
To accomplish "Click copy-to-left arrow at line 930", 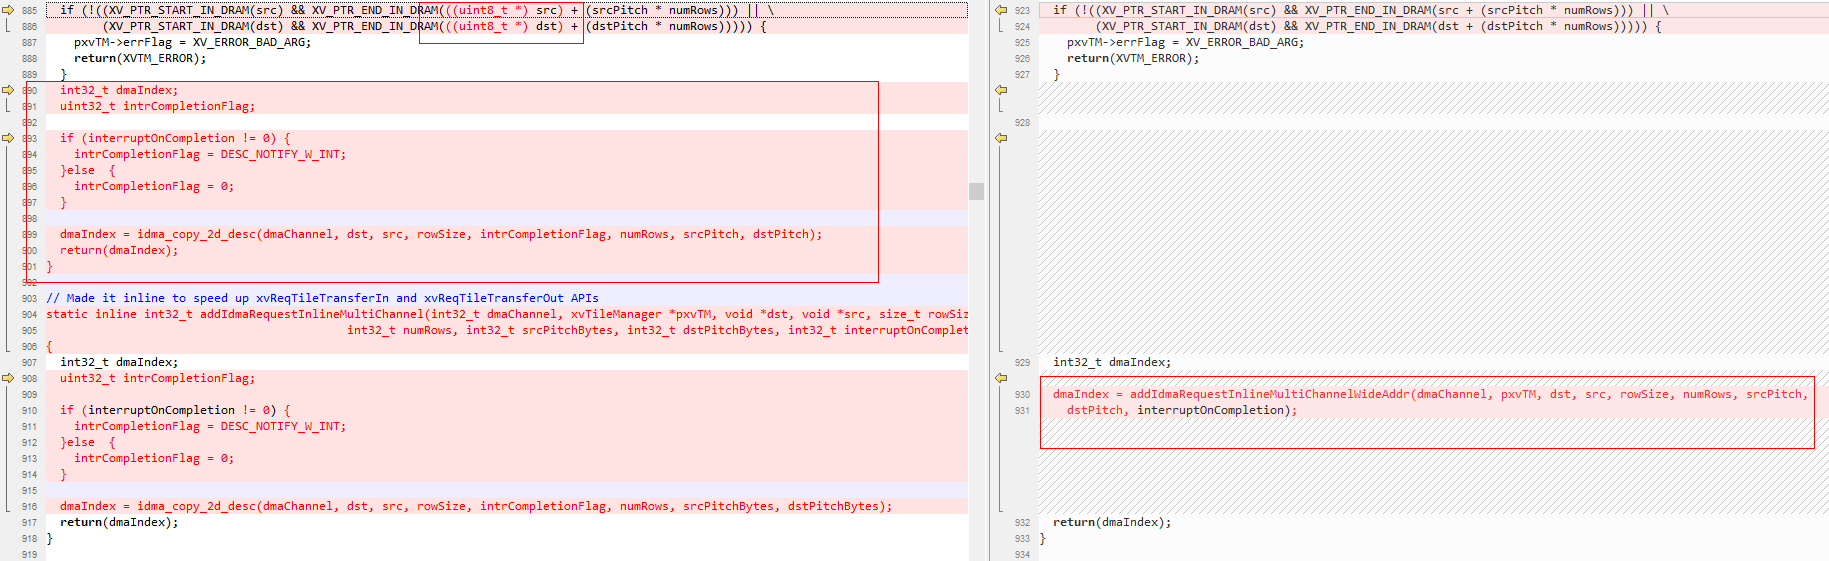I will 1000,378.
